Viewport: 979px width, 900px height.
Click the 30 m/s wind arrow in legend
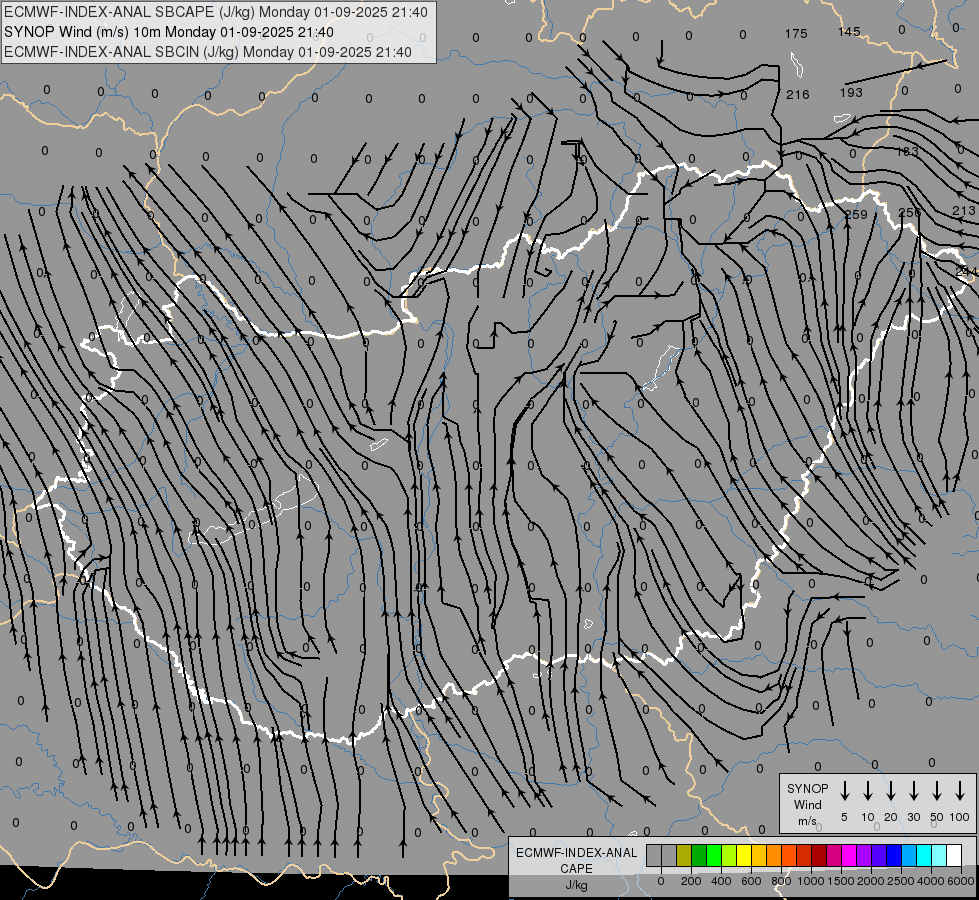point(913,791)
